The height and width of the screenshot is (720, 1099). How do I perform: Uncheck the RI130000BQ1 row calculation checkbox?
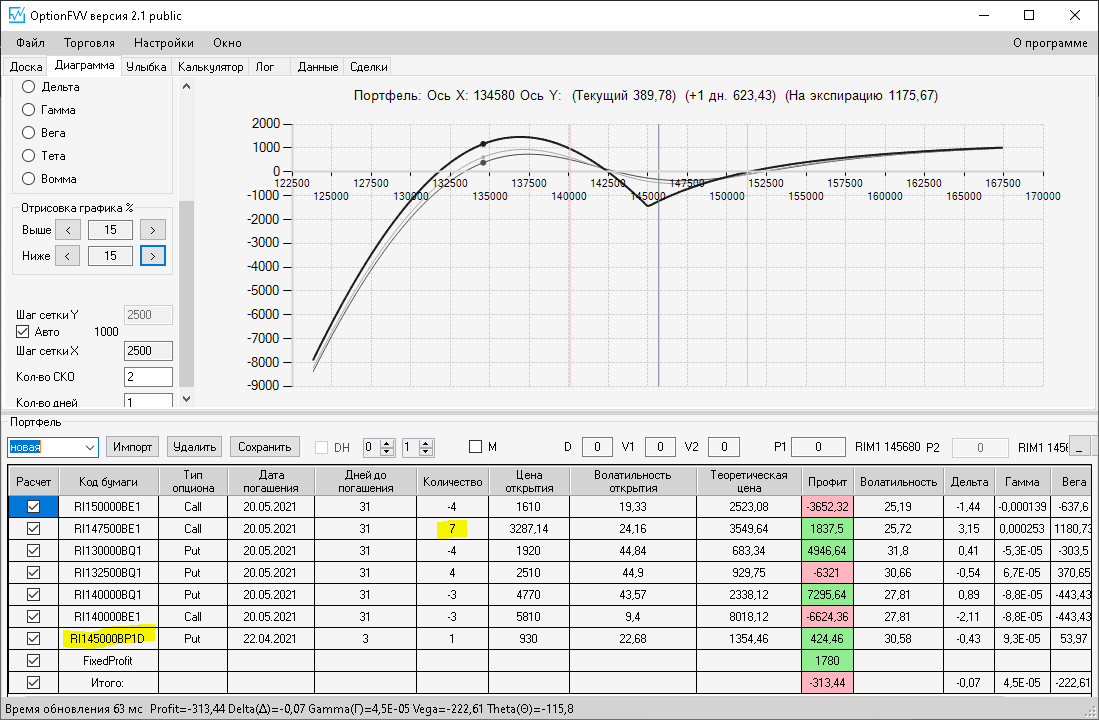pyautogui.click(x=33, y=550)
